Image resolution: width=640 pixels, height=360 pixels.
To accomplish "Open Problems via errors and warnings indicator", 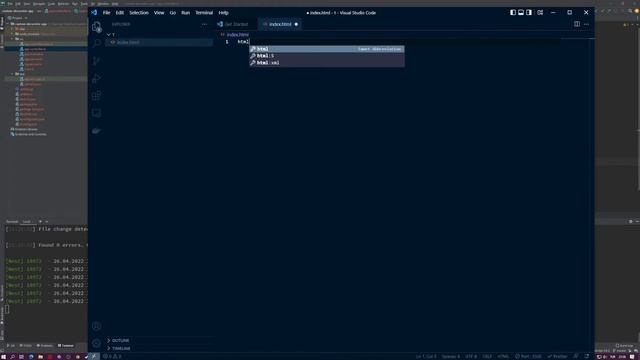I will click(112, 356).
